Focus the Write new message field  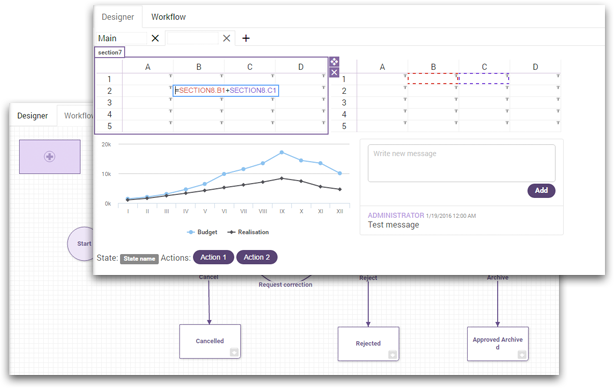[461, 163]
